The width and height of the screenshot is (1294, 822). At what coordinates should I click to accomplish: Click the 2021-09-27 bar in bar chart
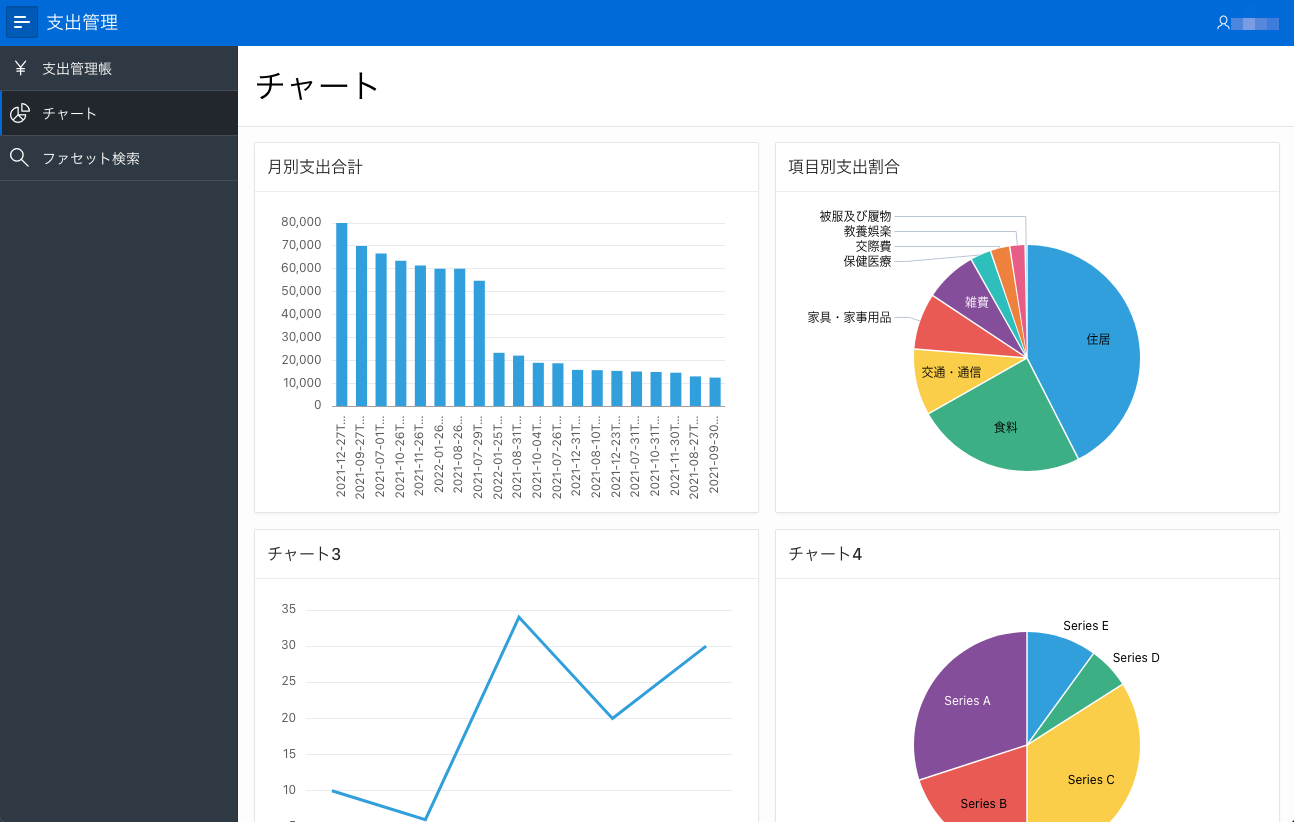[x=361, y=326]
